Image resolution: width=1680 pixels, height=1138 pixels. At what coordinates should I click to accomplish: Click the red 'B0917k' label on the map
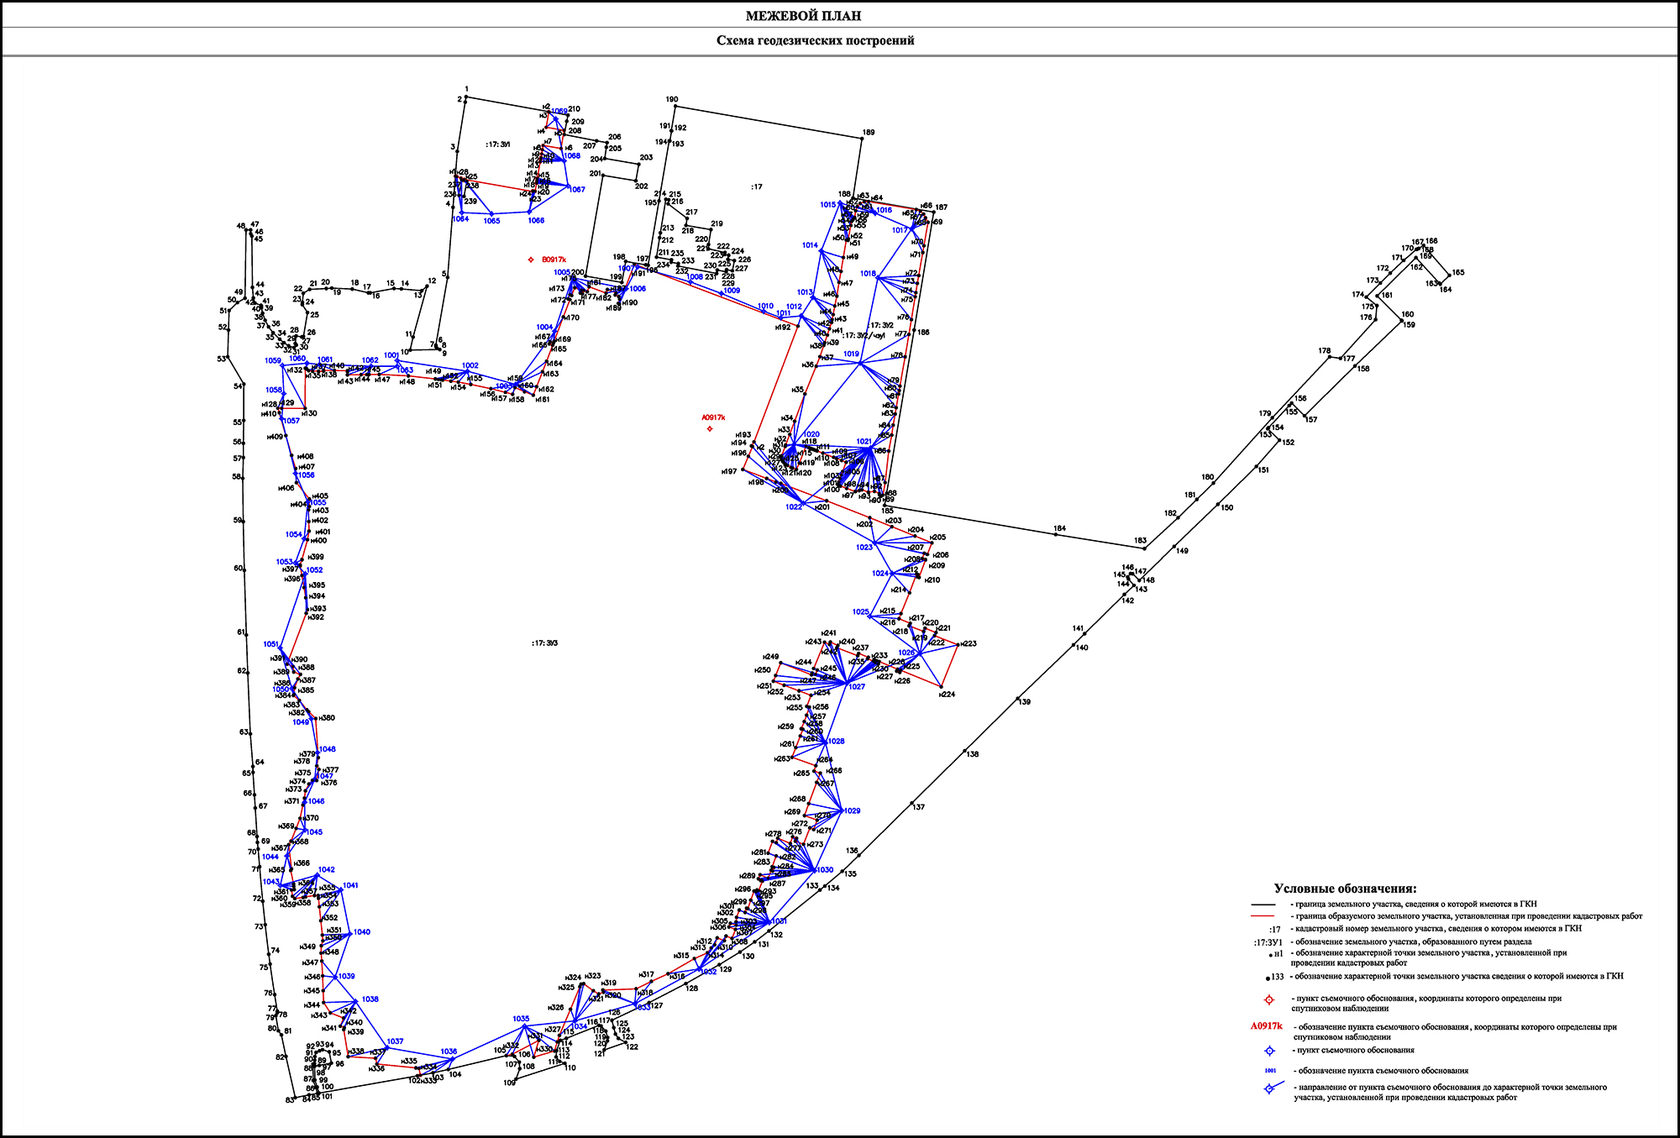coord(554,260)
